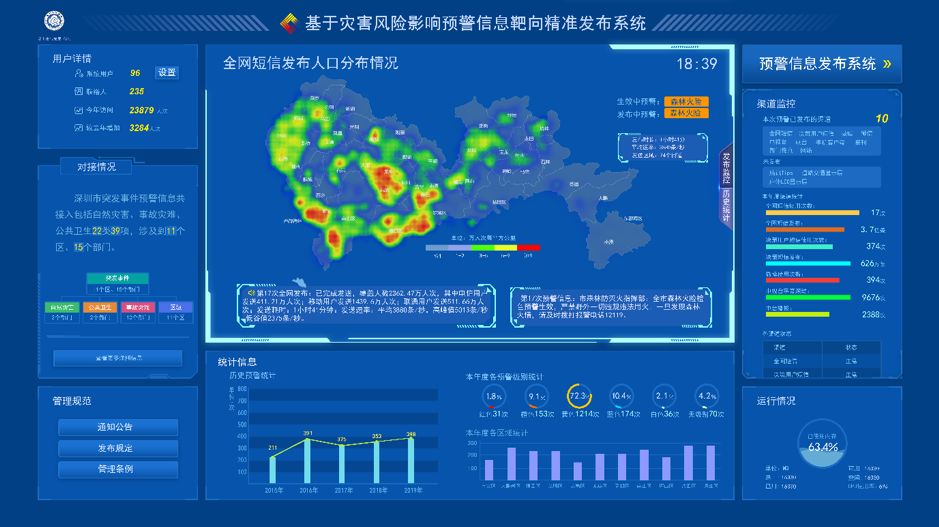Click the green segment of heatmap legend
The height and width of the screenshot is (527, 939).
point(483,247)
